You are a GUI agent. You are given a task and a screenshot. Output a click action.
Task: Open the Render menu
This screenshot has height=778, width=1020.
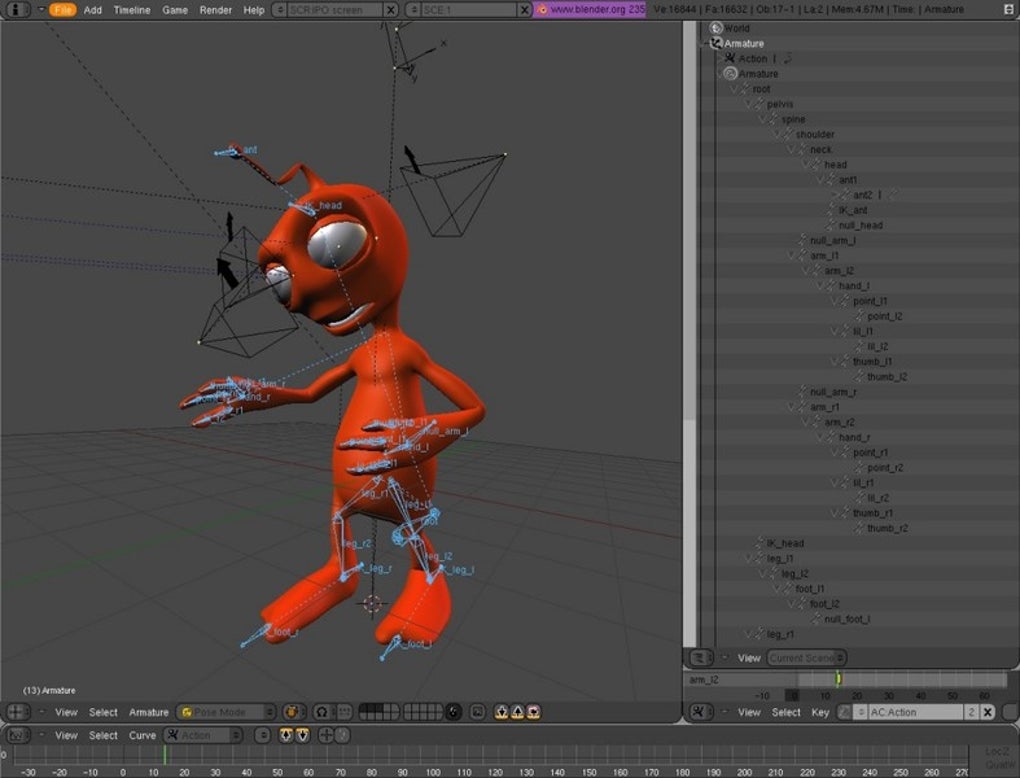point(215,10)
